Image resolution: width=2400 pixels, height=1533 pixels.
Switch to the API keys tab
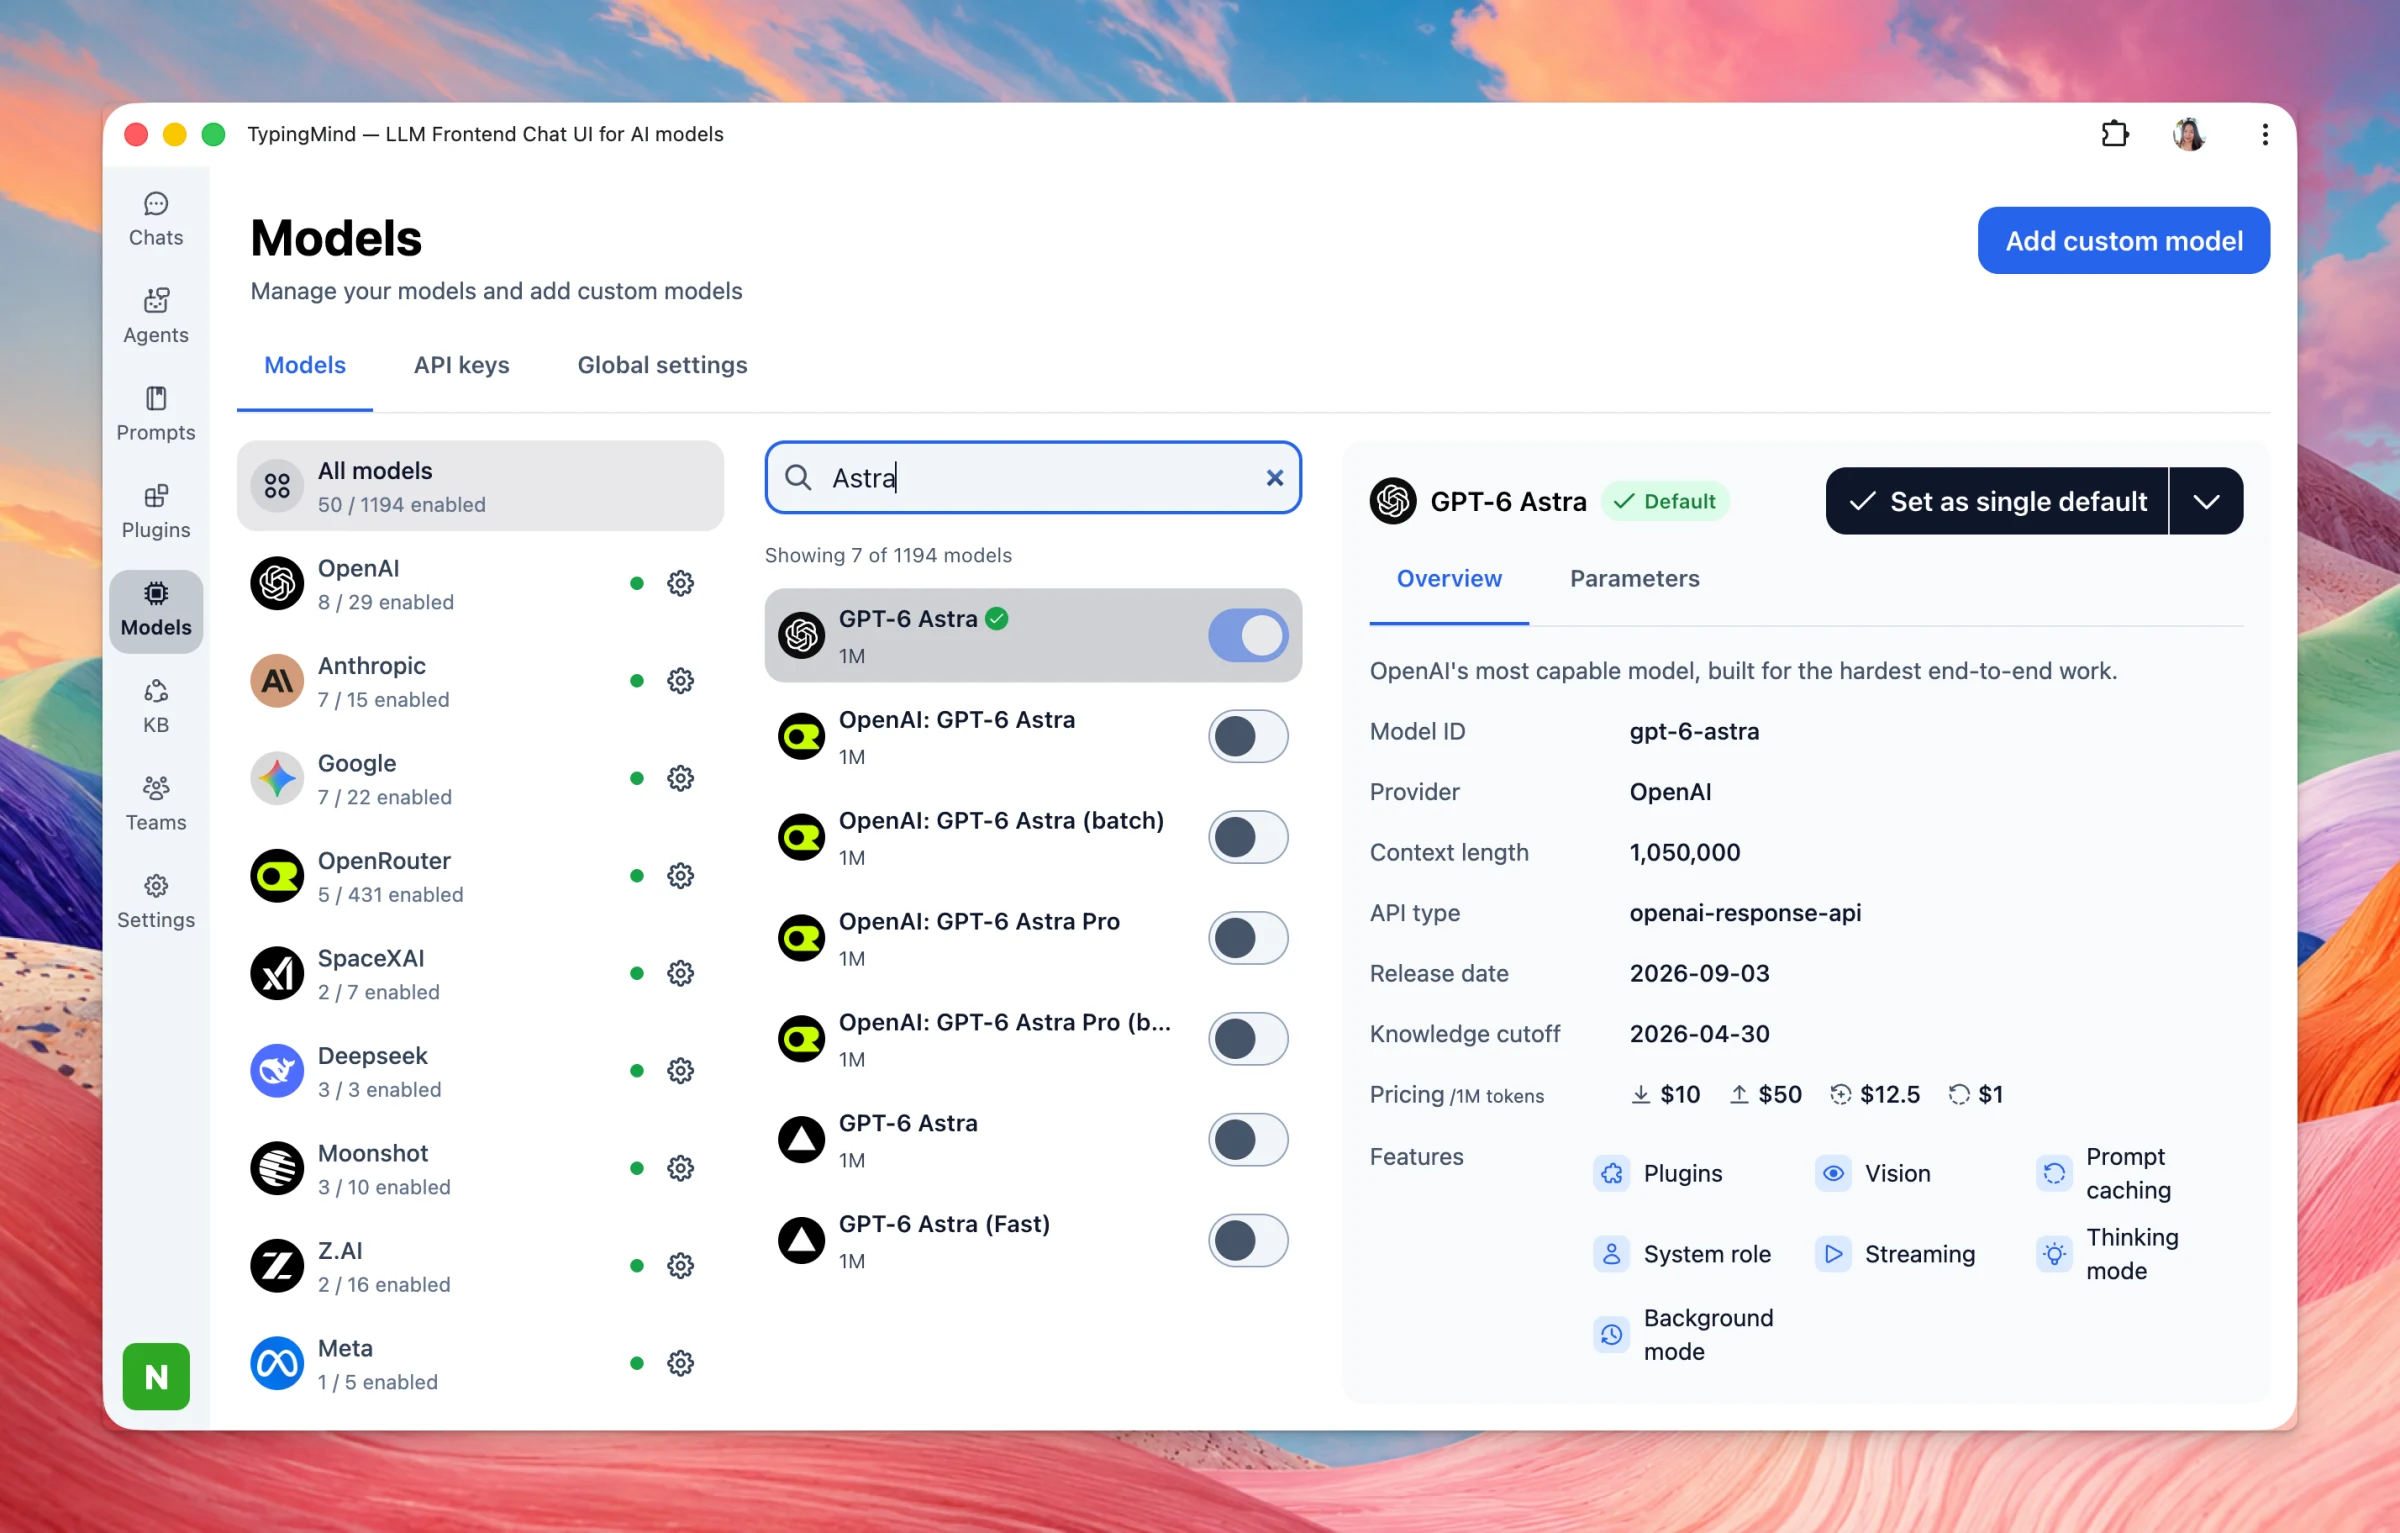462,365
